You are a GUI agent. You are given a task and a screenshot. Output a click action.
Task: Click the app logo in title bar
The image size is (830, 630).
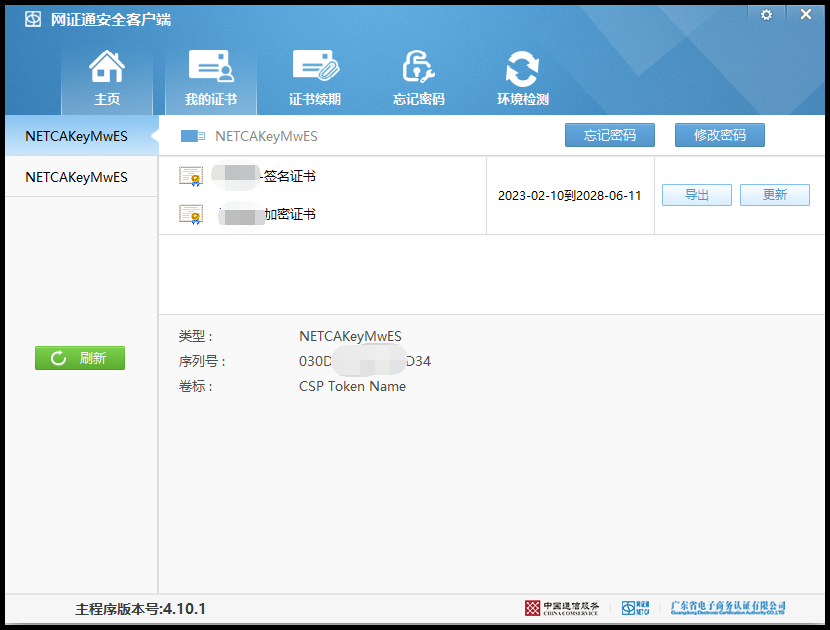(33, 18)
